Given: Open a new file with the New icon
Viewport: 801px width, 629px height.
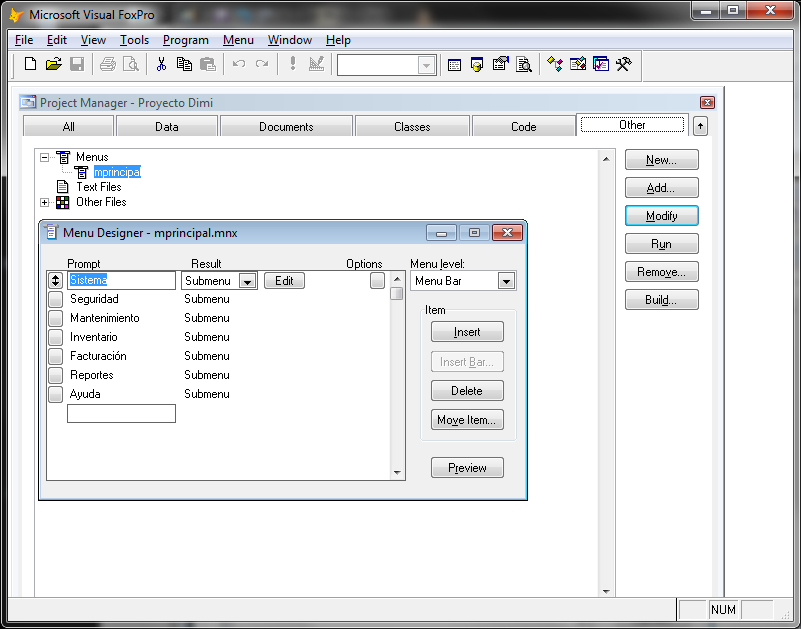Looking at the screenshot, I should click(x=29, y=63).
